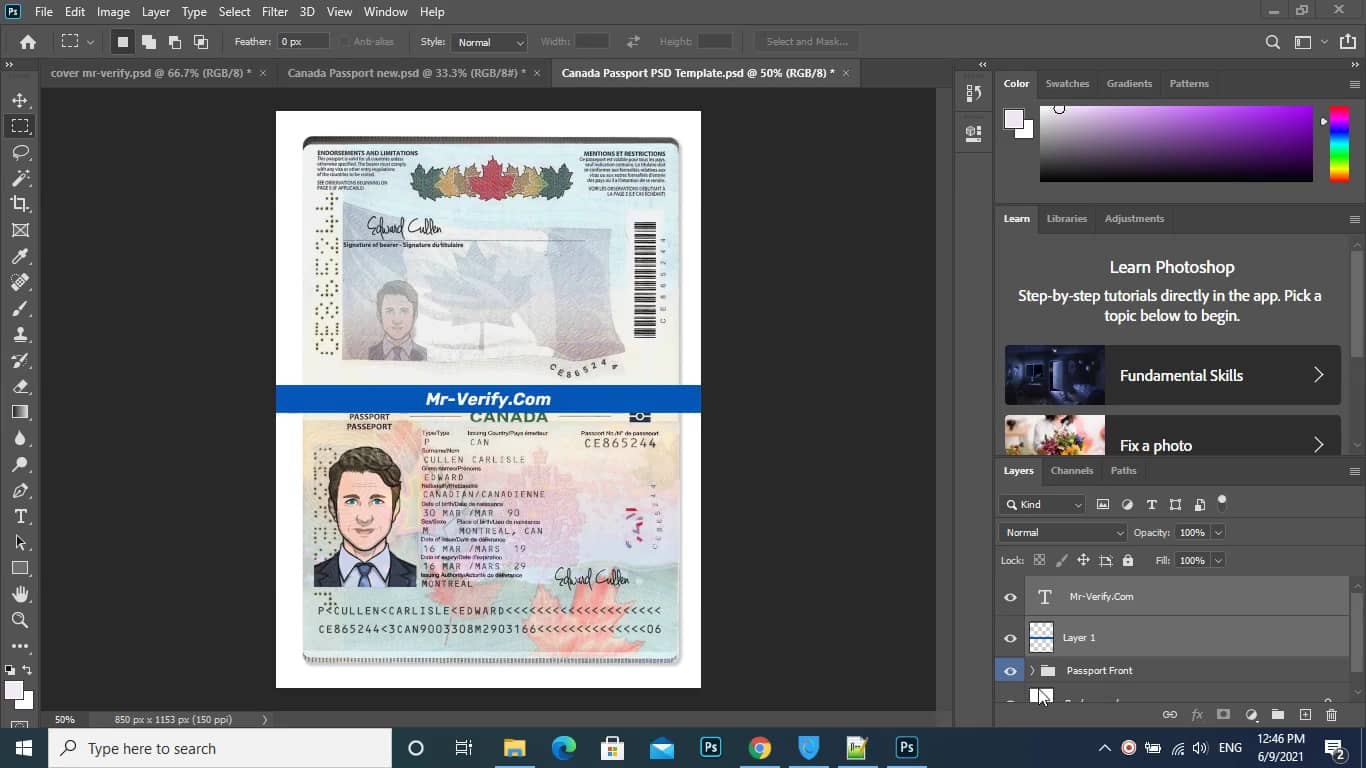Open the Fill slider dropdown arrow
The height and width of the screenshot is (768, 1366).
(x=1218, y=561)
